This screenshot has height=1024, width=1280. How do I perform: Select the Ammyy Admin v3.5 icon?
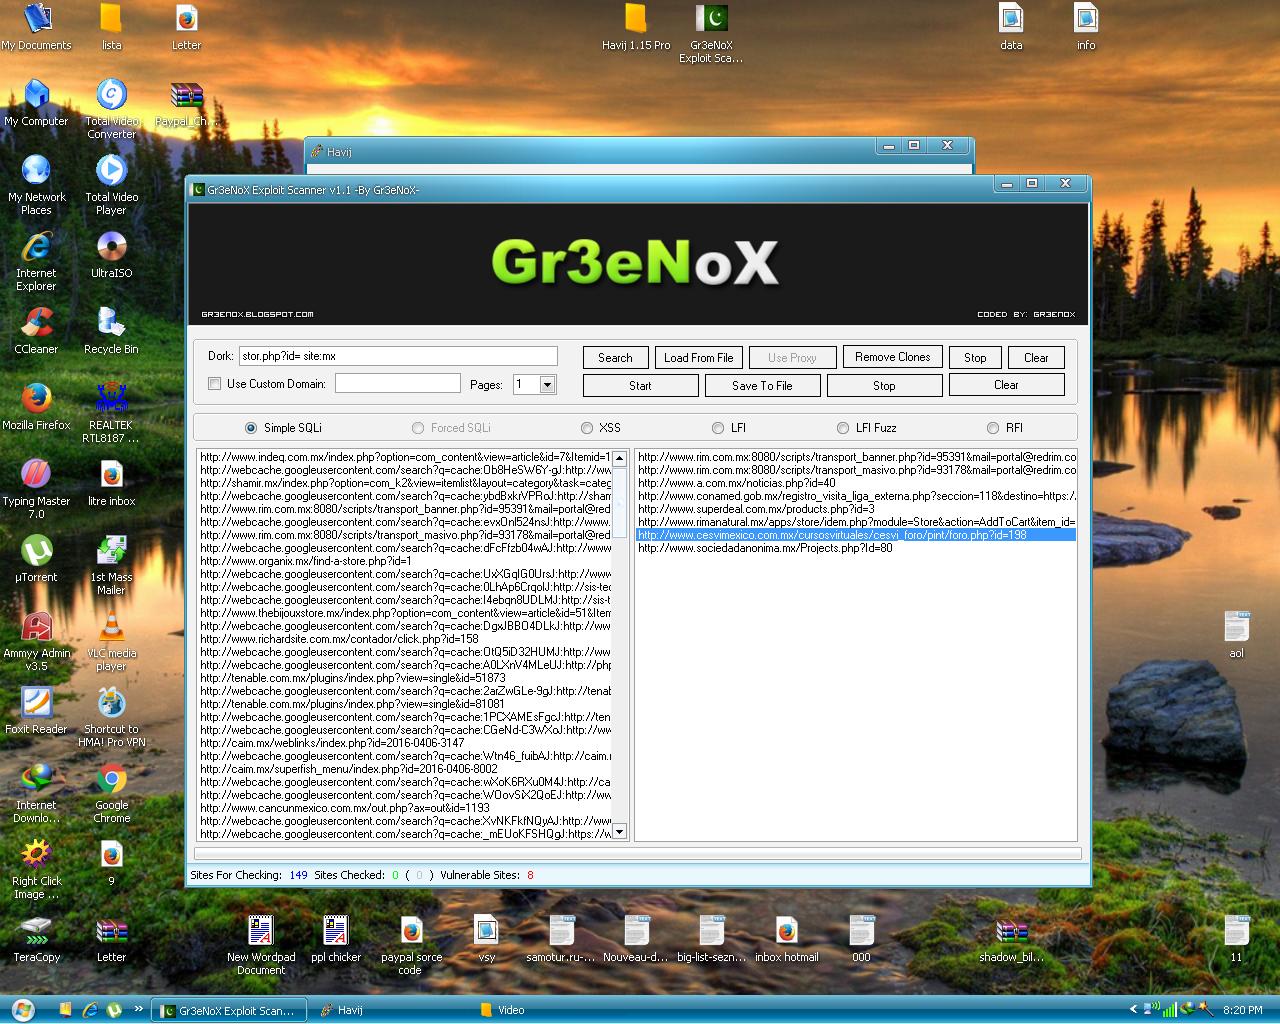pos(37,641)
